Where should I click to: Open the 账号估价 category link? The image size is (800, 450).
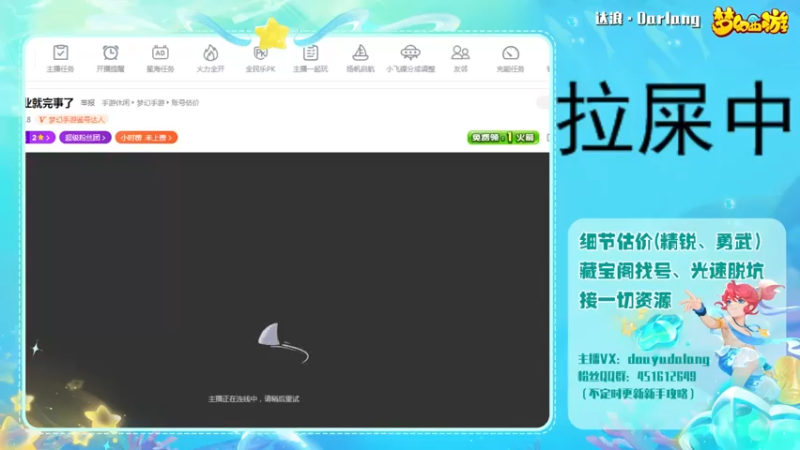185,103
